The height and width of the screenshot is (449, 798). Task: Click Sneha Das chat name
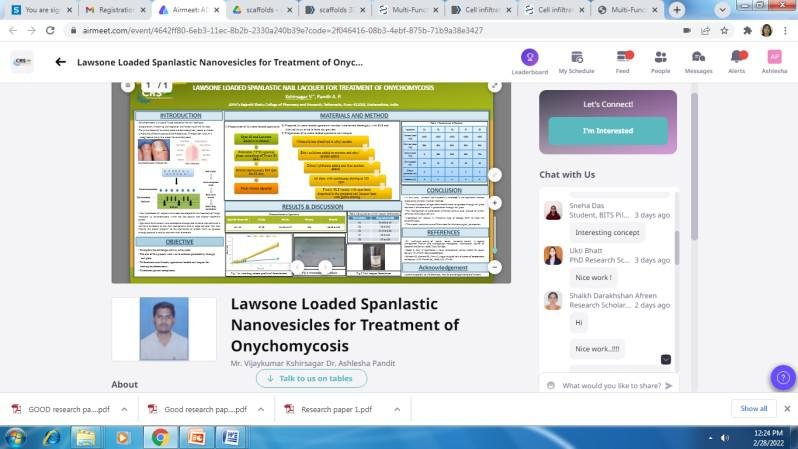coord(586,206)
